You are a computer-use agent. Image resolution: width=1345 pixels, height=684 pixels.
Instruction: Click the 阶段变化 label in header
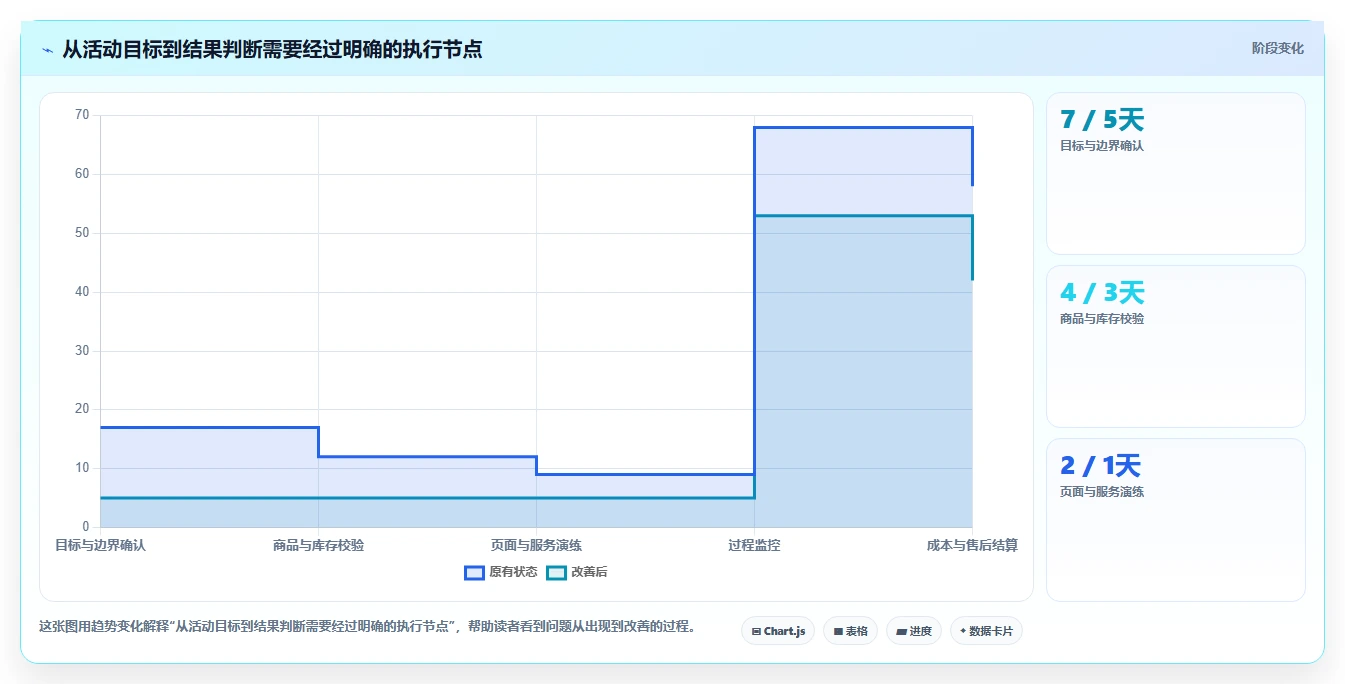pos(1277,48)
